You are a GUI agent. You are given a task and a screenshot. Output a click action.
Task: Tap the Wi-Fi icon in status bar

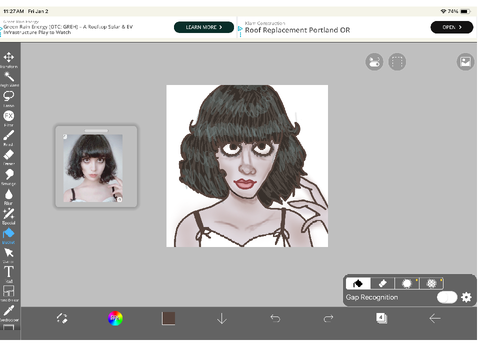tap(443, 11)
